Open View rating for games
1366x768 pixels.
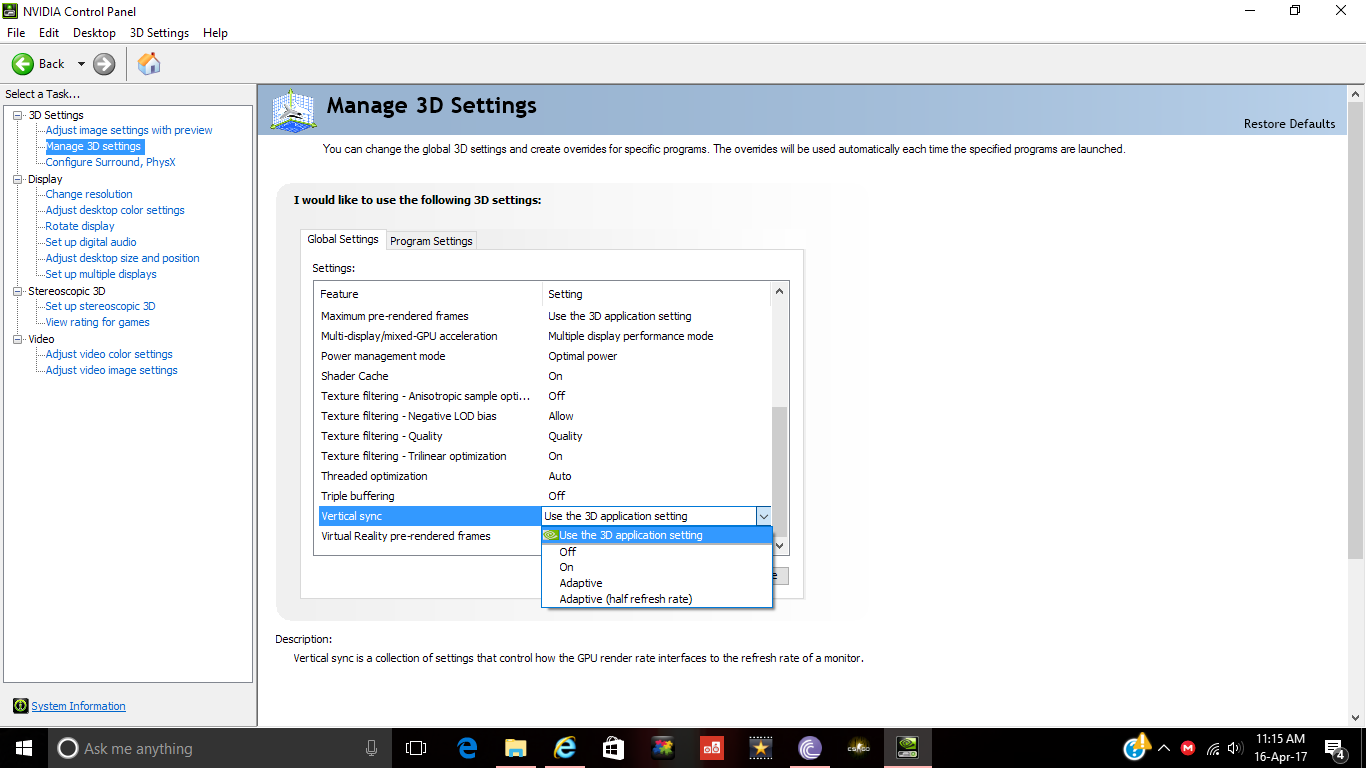97,322
